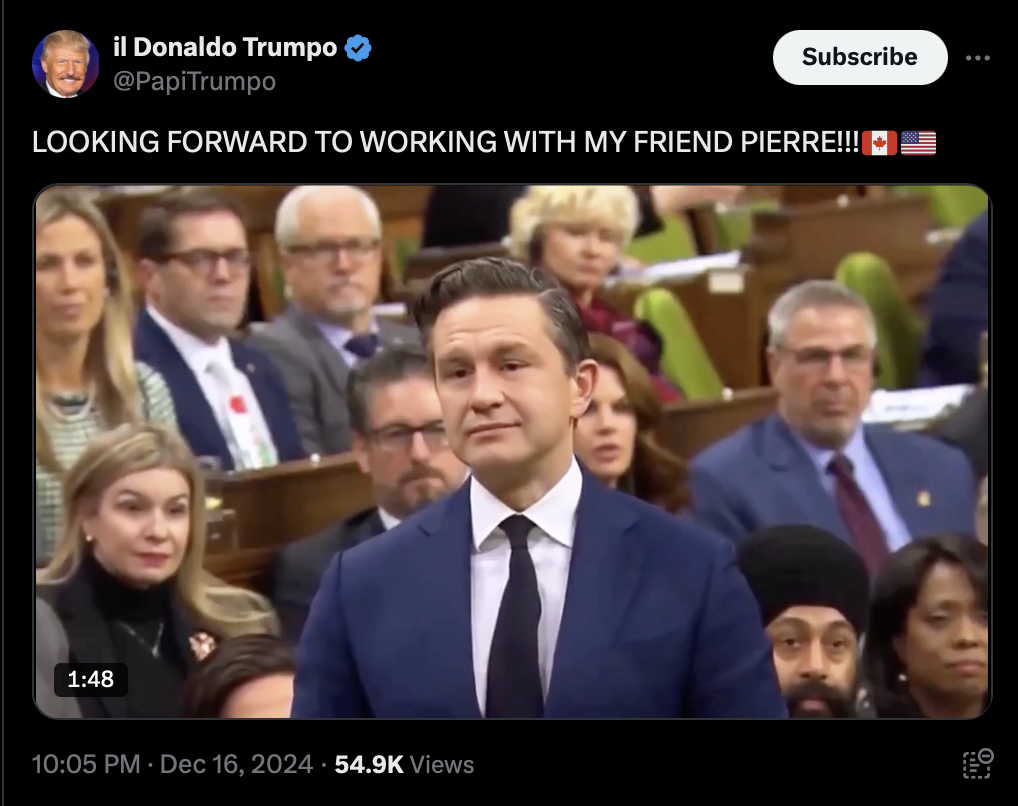Click the Dec 16, 2024 date
Image resolution: width=1018 pixels, height=806 pixels.
click(x=236, y=764)
